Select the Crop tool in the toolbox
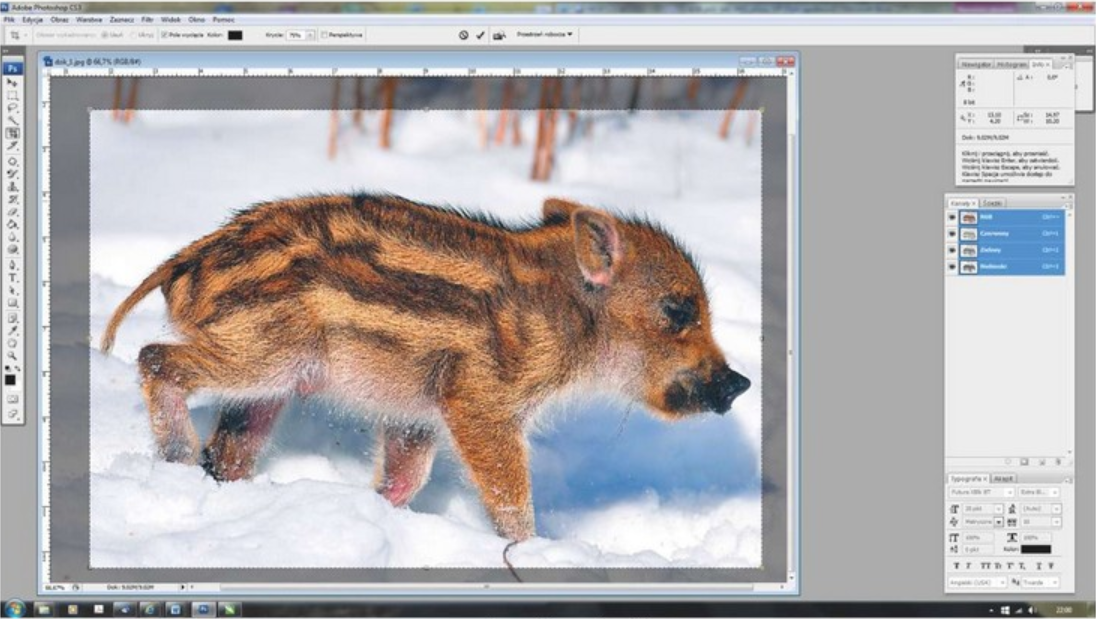The height and width of the screenshot is (619, 1096). (13, 133)
